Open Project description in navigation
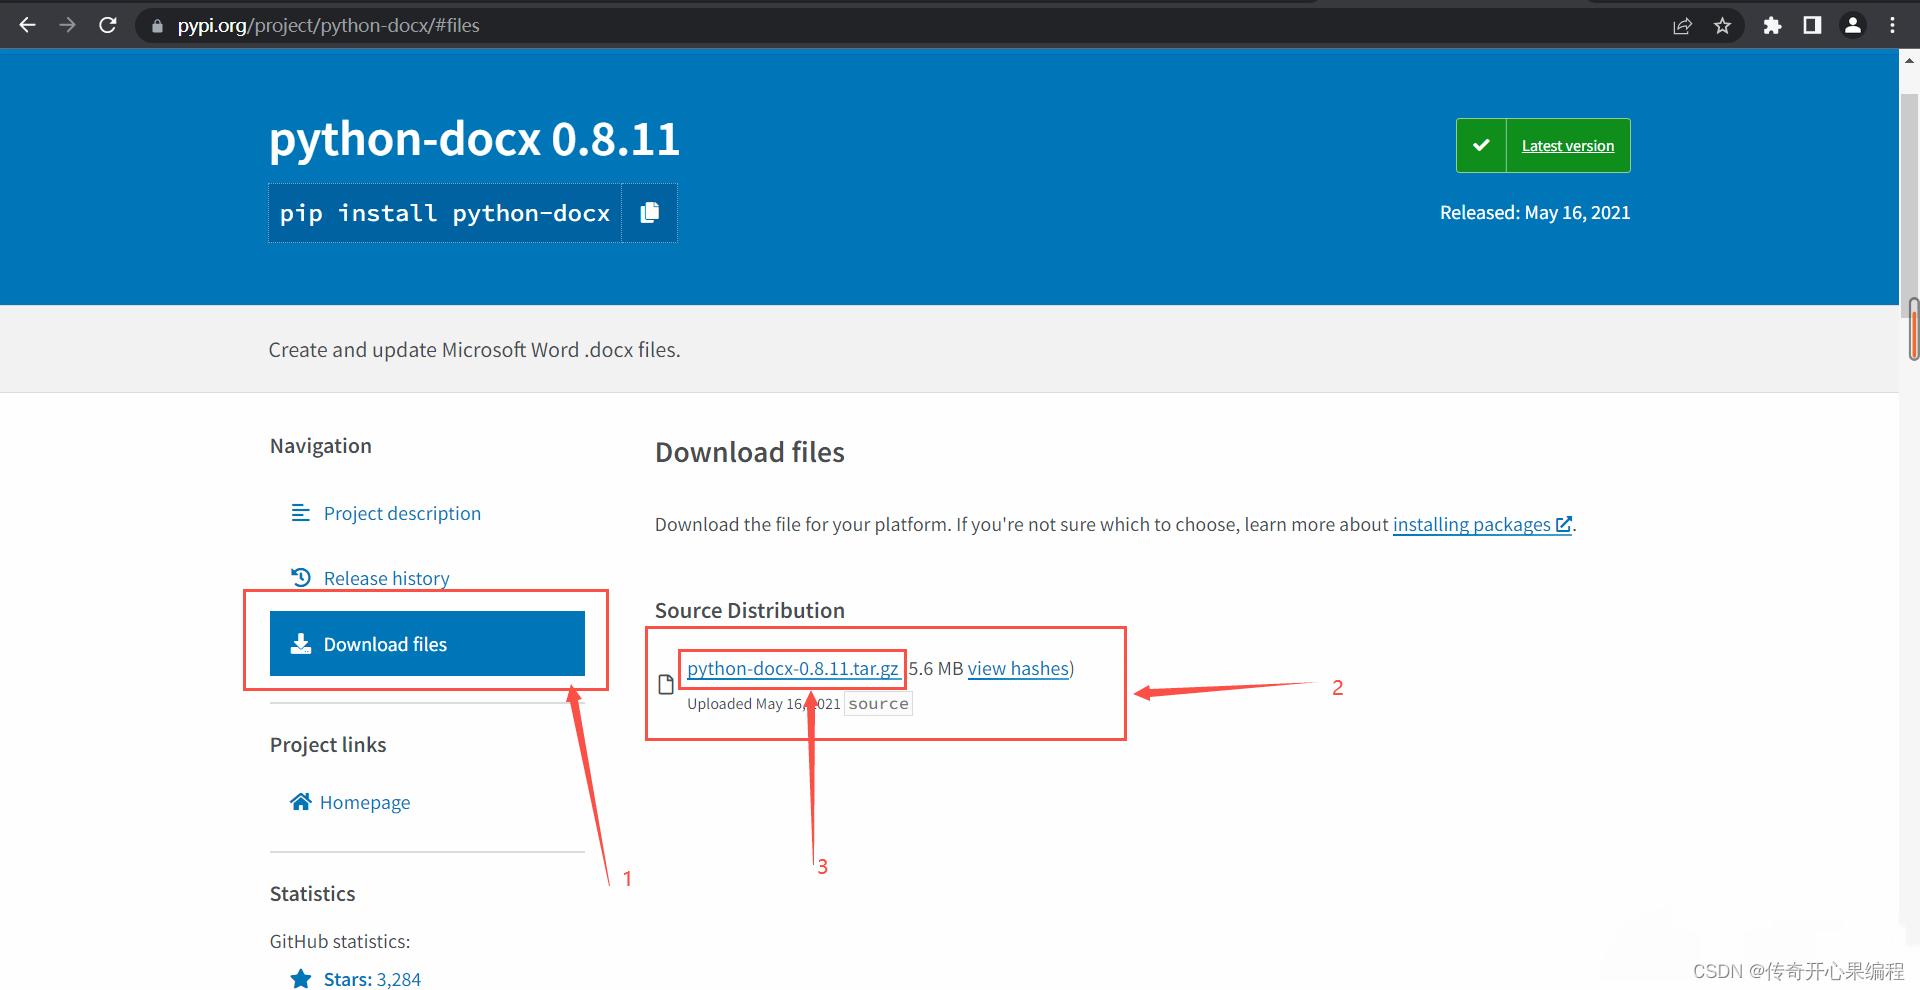The width and height of the screenshot is (1920, 990). [402, 513]
